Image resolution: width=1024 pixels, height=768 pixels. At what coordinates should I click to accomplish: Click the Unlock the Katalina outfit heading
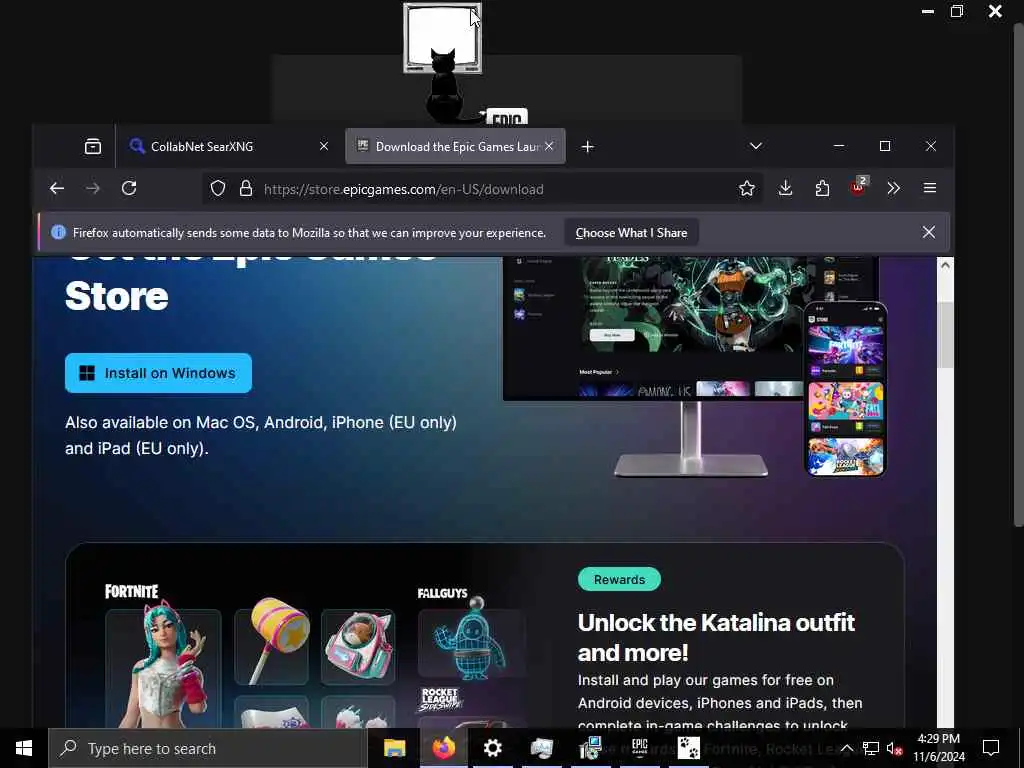pyautogui.click(x=716, y=637)
